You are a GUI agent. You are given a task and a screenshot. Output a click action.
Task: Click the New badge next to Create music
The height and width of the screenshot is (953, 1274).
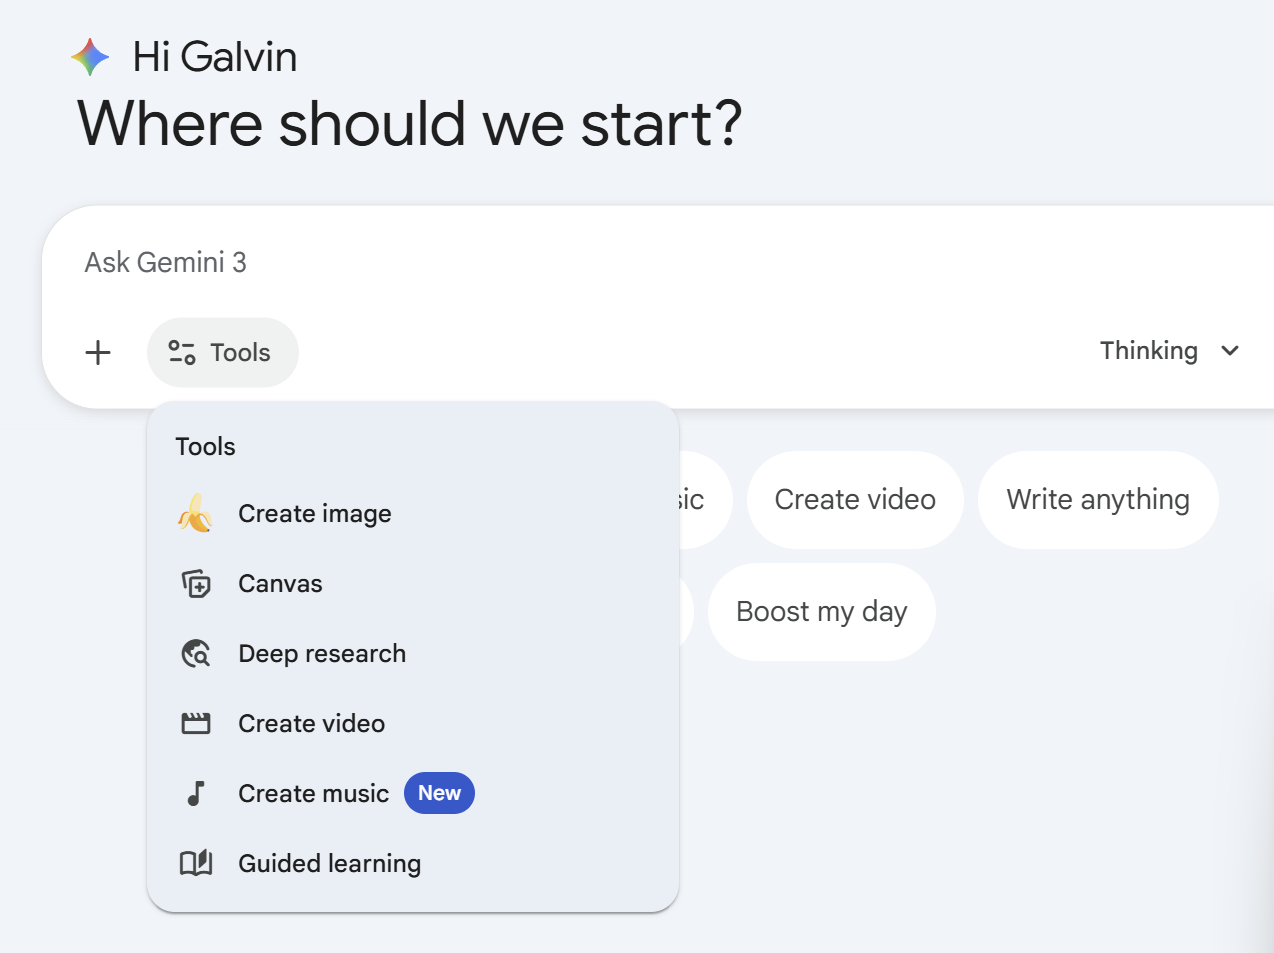439,793
